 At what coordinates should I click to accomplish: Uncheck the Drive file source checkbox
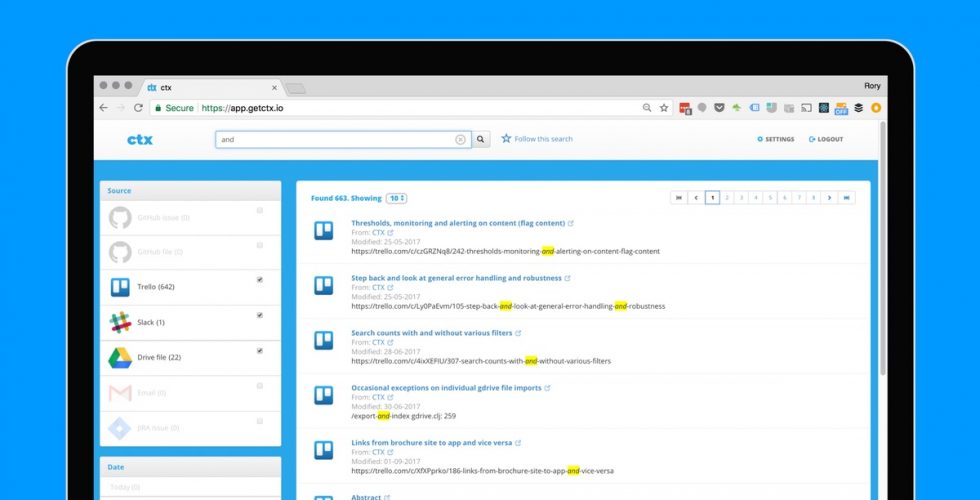click(x=260, y=351)
